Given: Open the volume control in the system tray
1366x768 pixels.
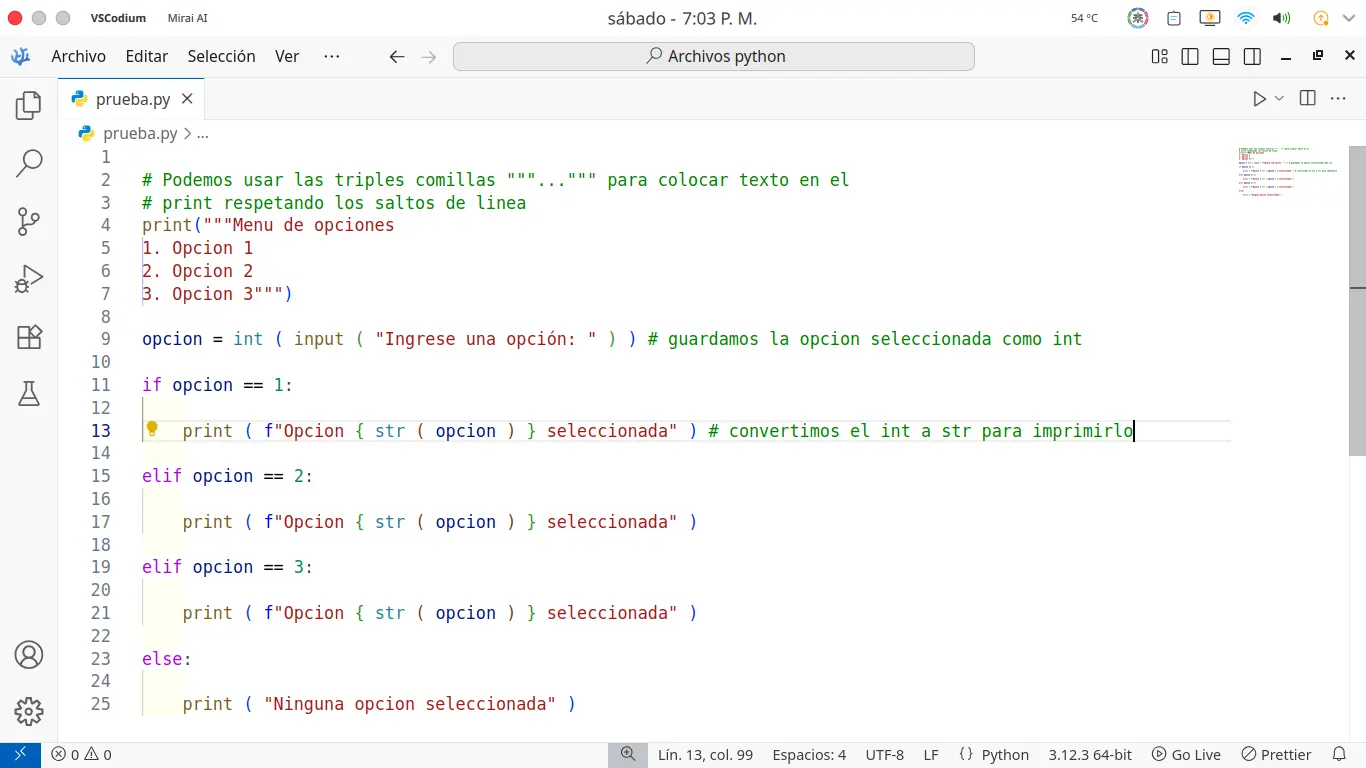Looking at the screenshot, I should click(x=1281, y=18).
